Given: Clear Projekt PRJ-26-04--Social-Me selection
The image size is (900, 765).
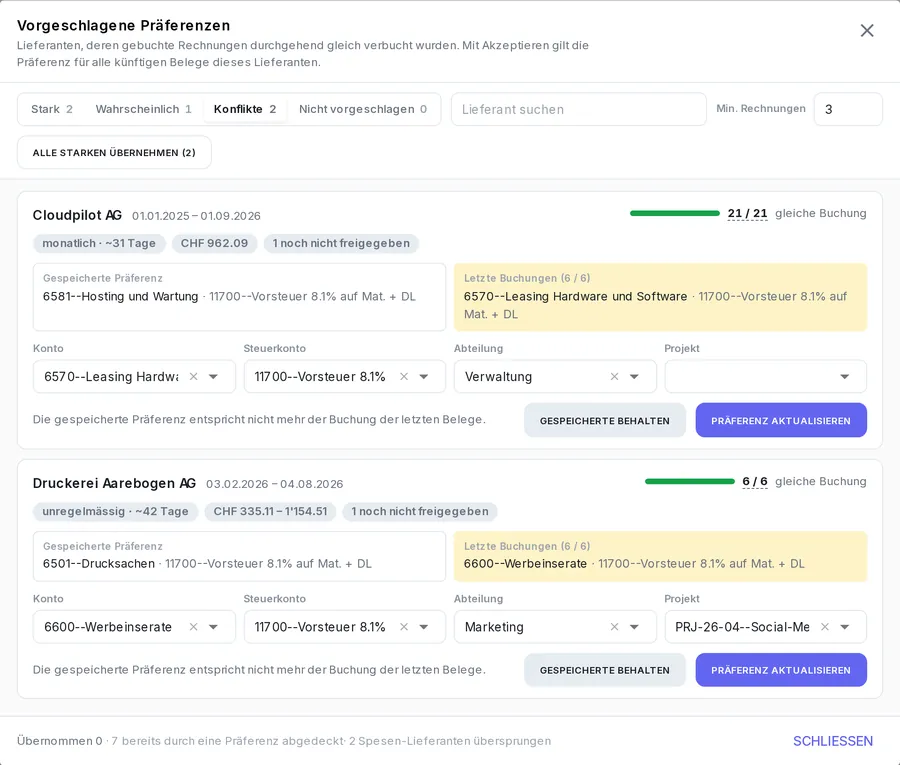Looking at the screenshot, I should [825, 627].
